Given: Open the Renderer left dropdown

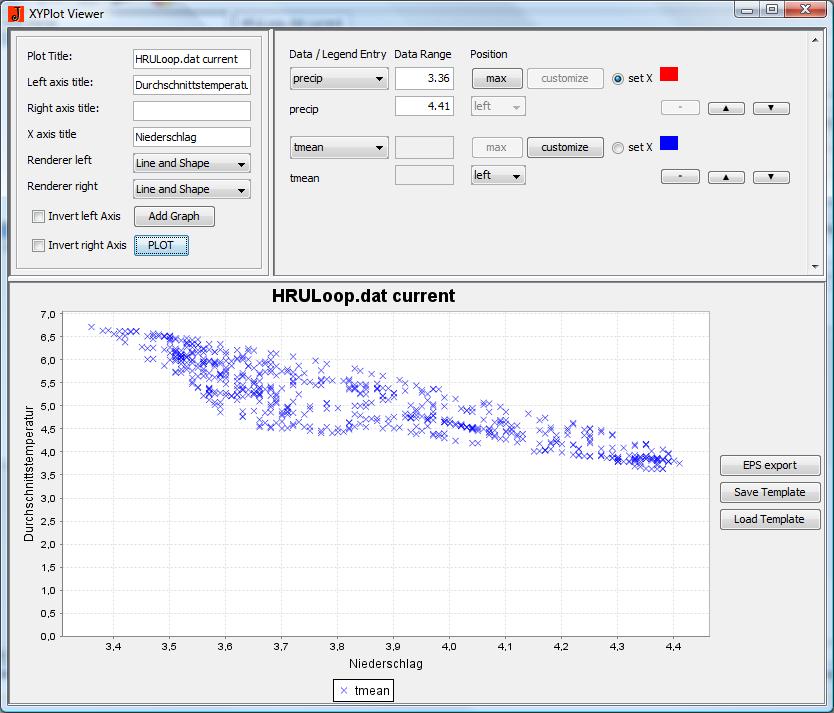Looking at the screenshot, I should click(x=191, y=163).
